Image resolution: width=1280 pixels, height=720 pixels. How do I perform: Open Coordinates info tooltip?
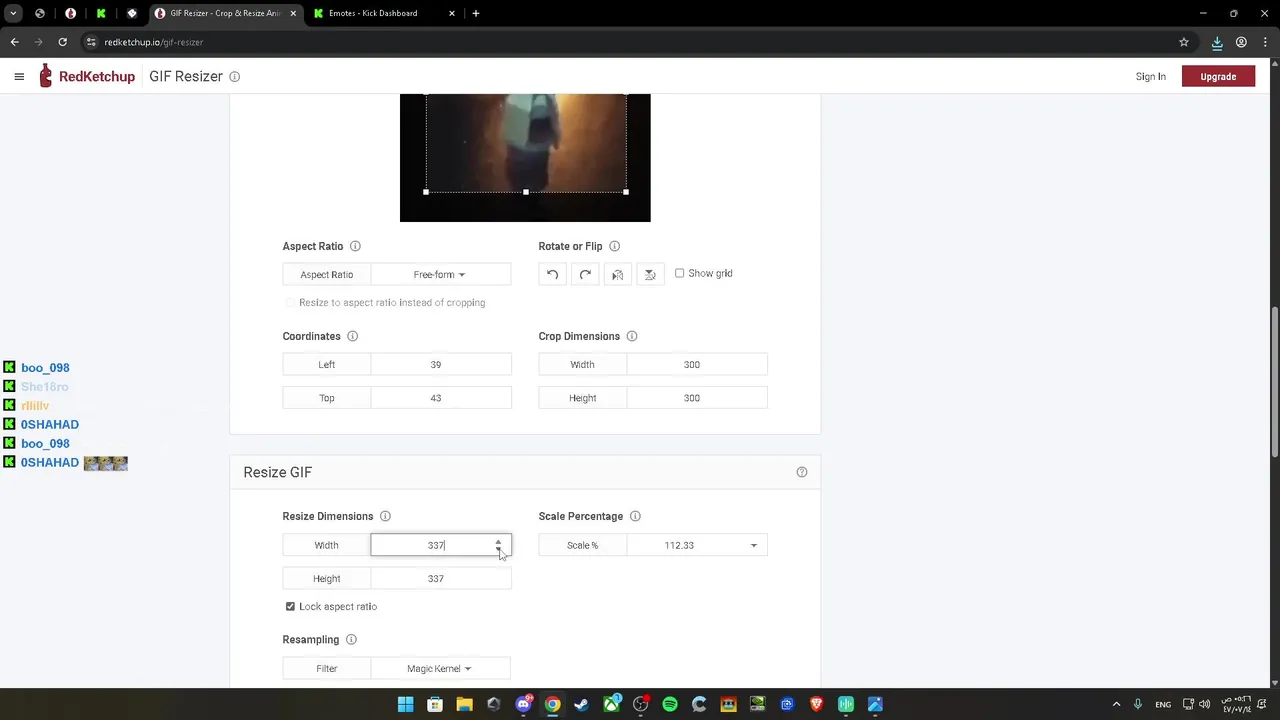click(x=352, y=336)
